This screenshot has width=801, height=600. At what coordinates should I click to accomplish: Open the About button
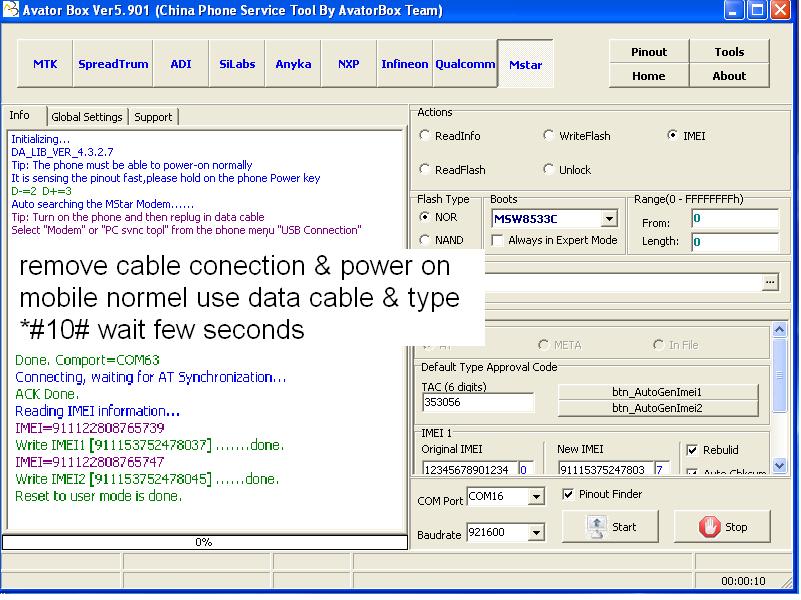point(729,76)
